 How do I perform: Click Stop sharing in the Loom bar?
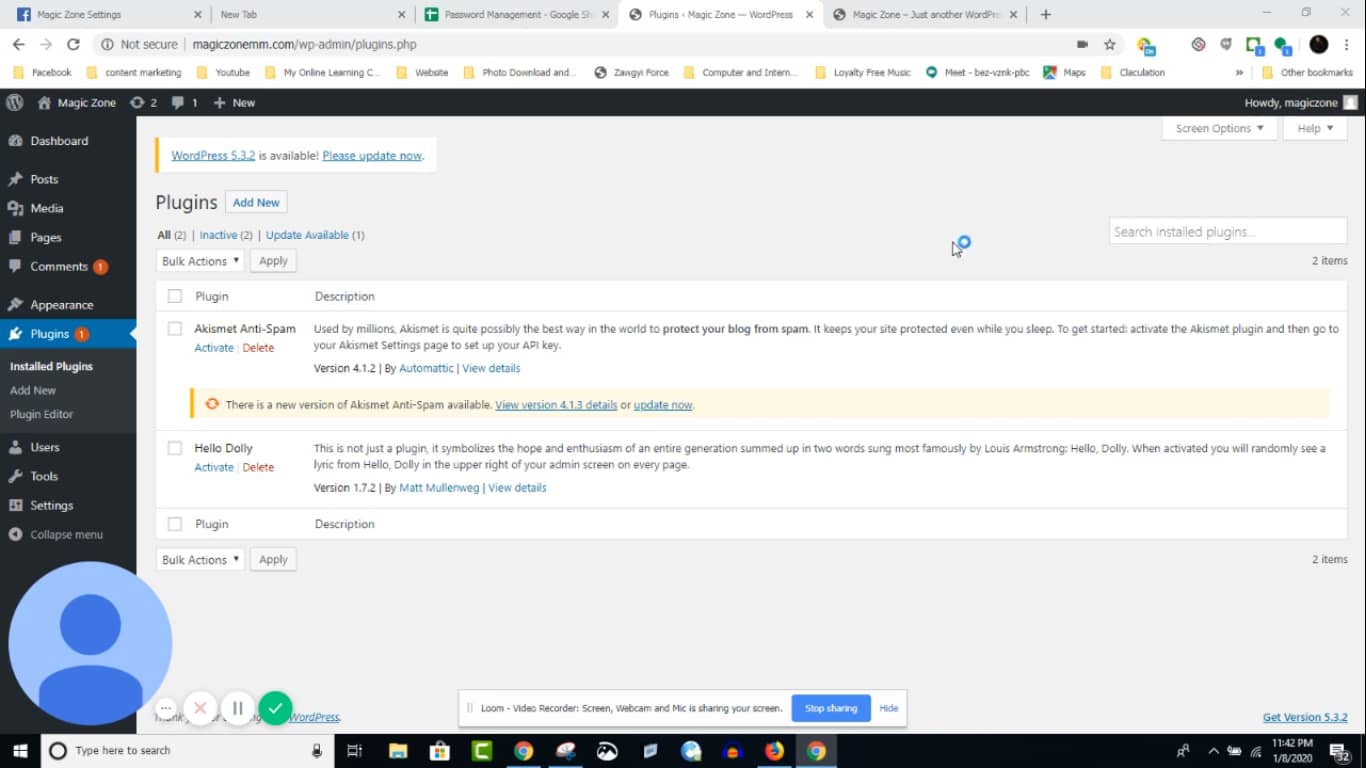831,708
